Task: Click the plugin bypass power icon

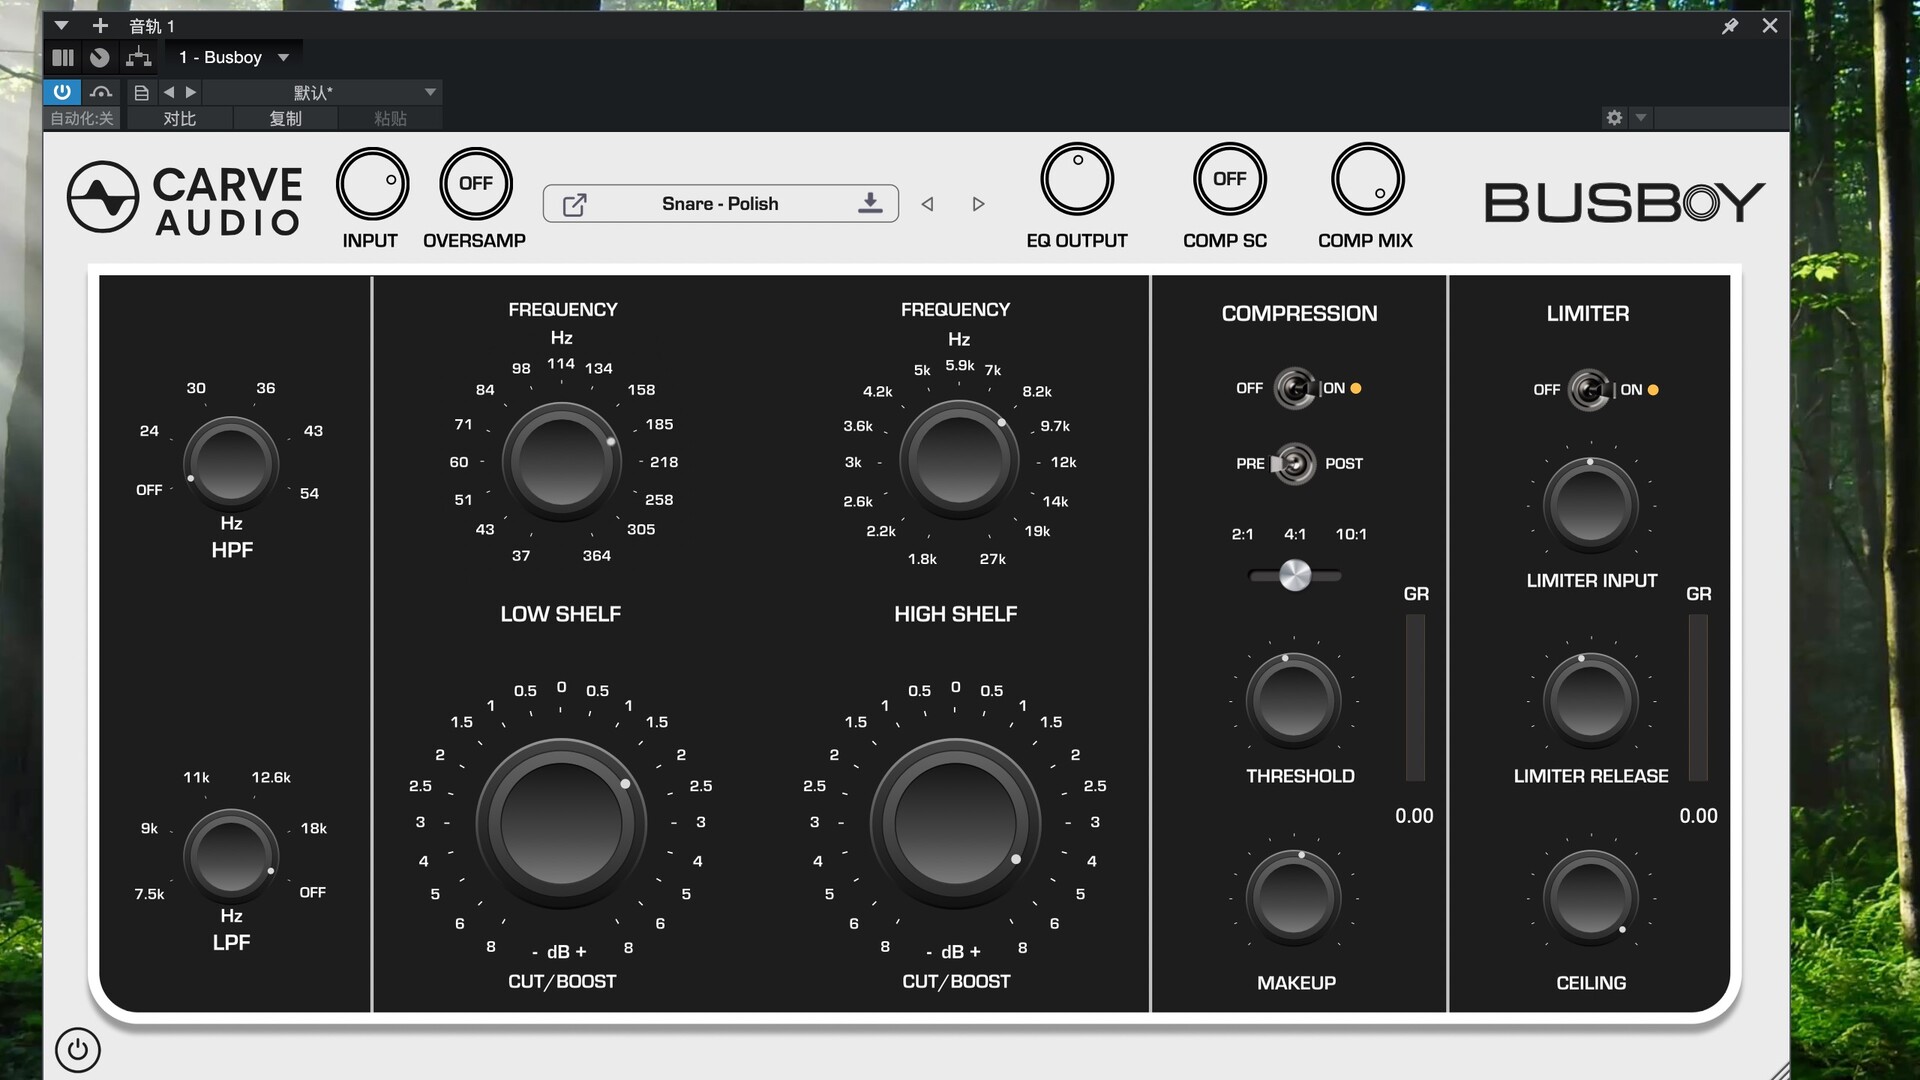Action: tap(62, 92)
